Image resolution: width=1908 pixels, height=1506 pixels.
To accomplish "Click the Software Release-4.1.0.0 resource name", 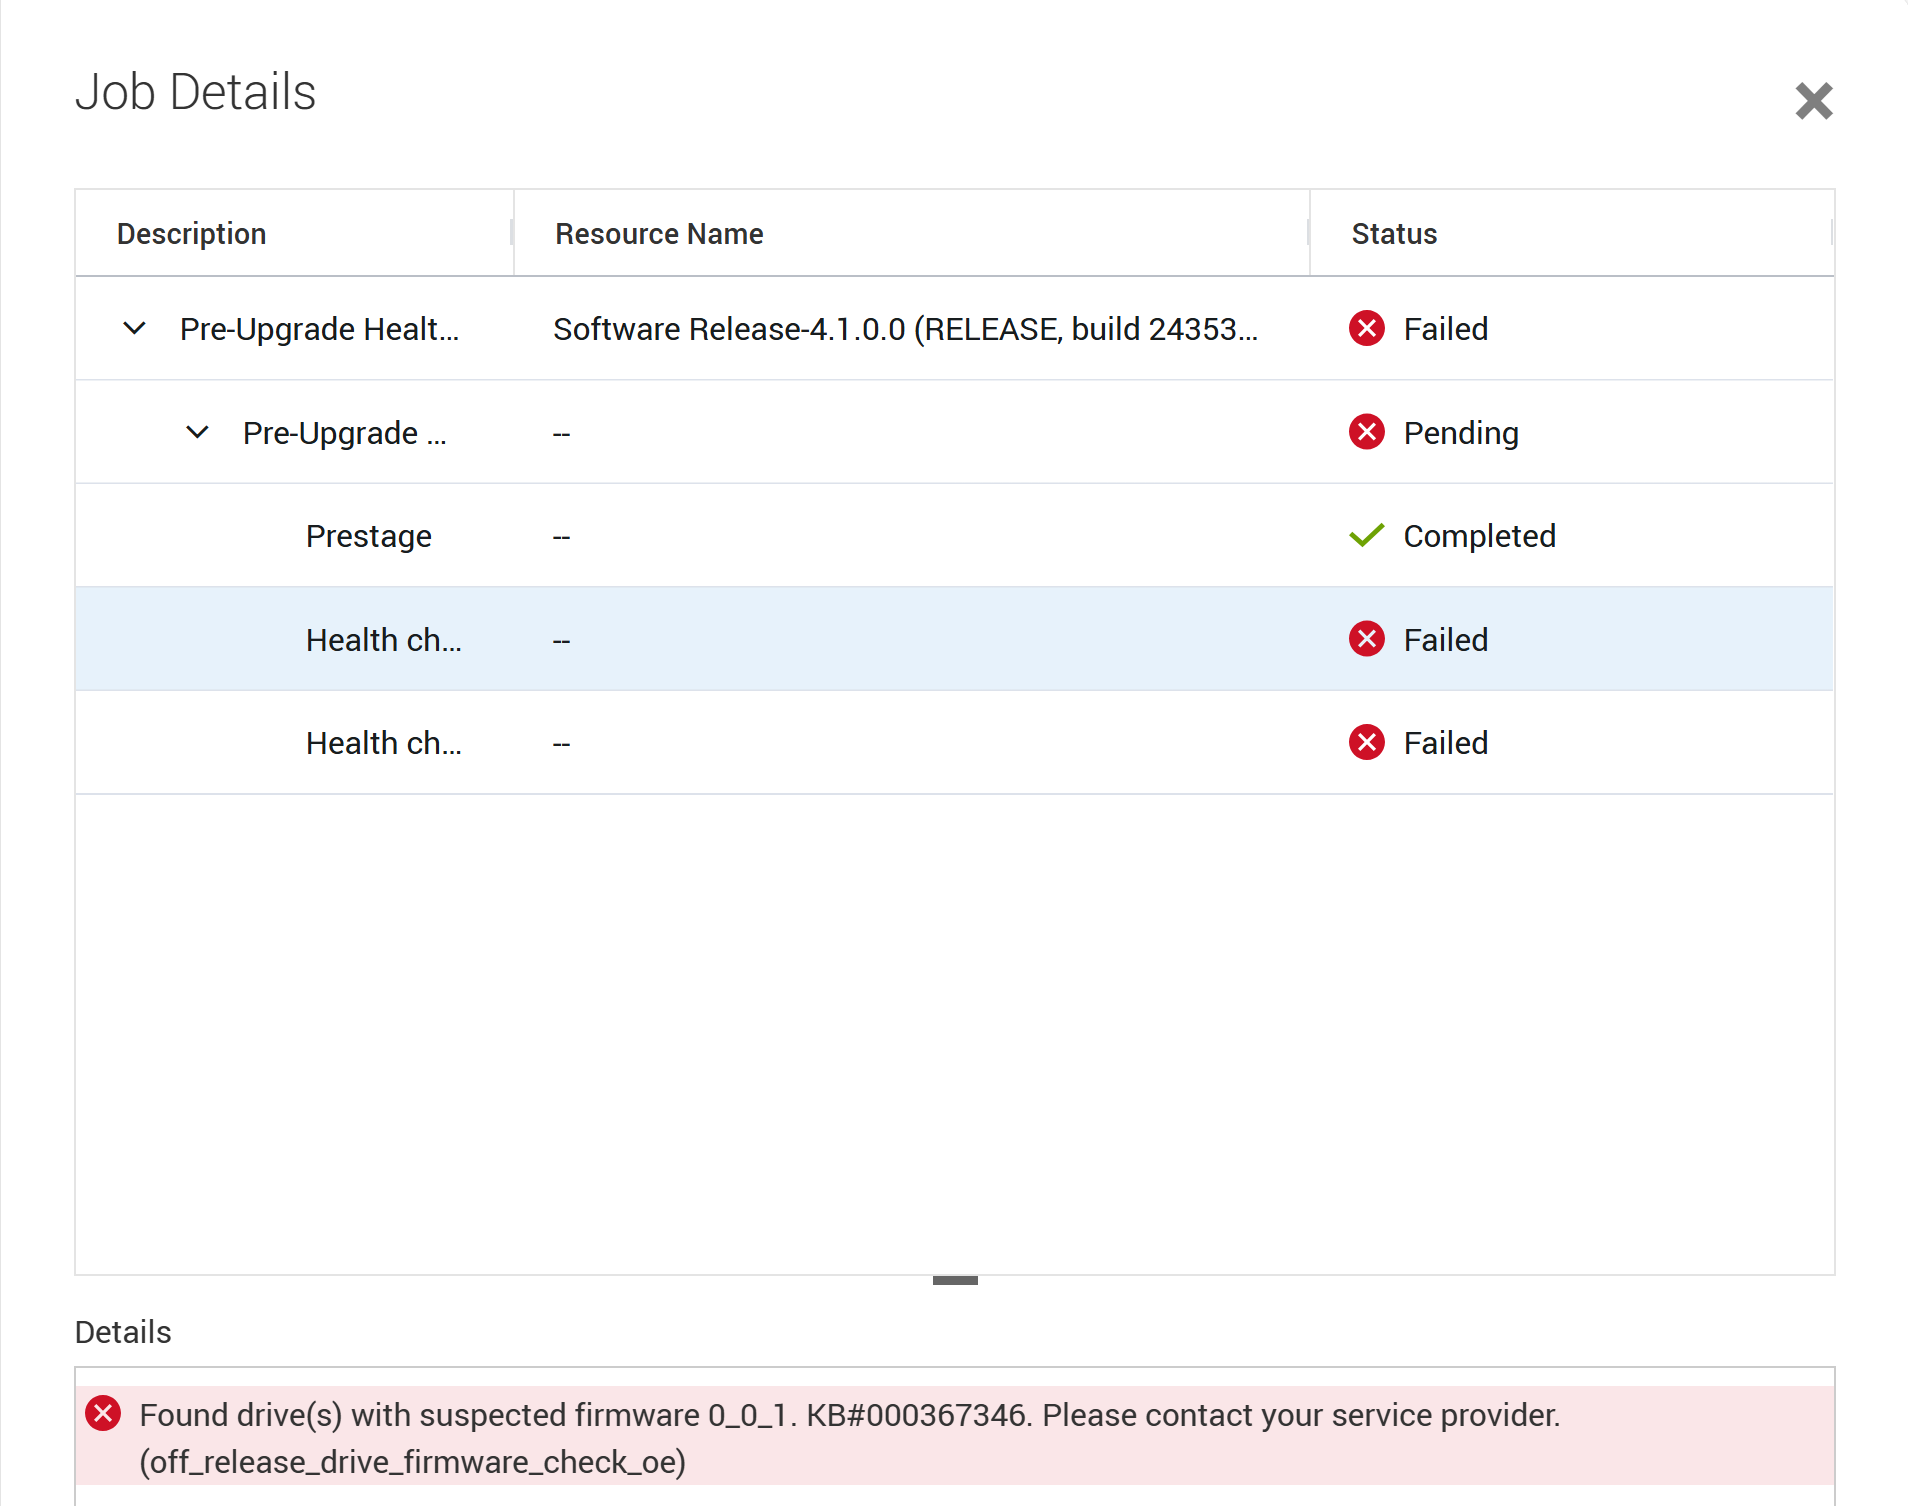I will pos(905,329).
